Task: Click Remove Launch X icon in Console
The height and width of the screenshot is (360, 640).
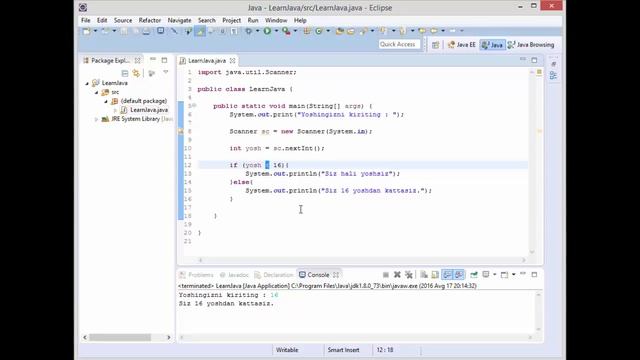Action: (397, 275)
